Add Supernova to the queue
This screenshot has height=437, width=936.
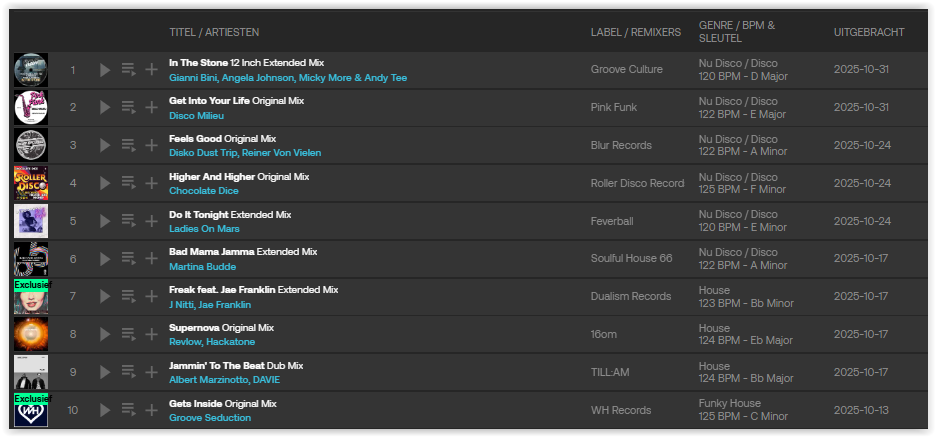click(x=128, y=334)
